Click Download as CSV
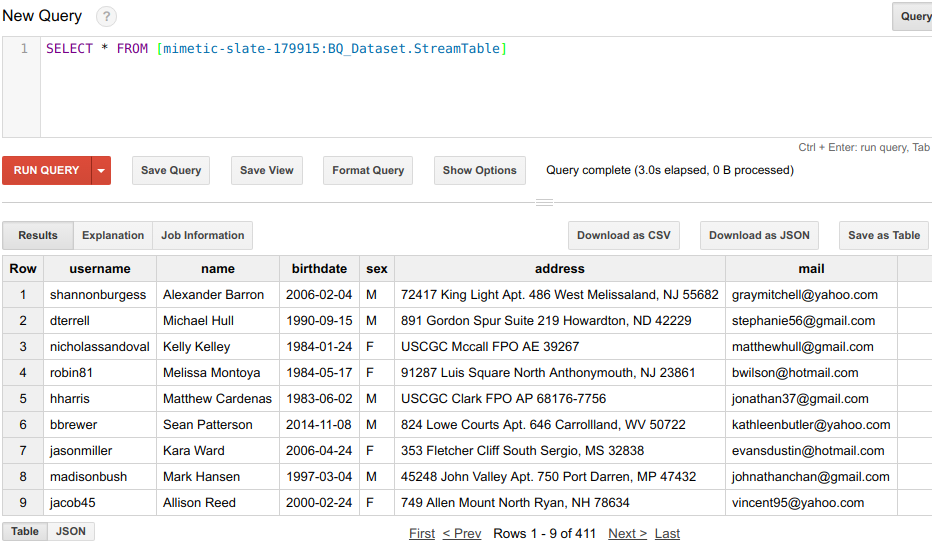932x548 pixels. point(624,235)
